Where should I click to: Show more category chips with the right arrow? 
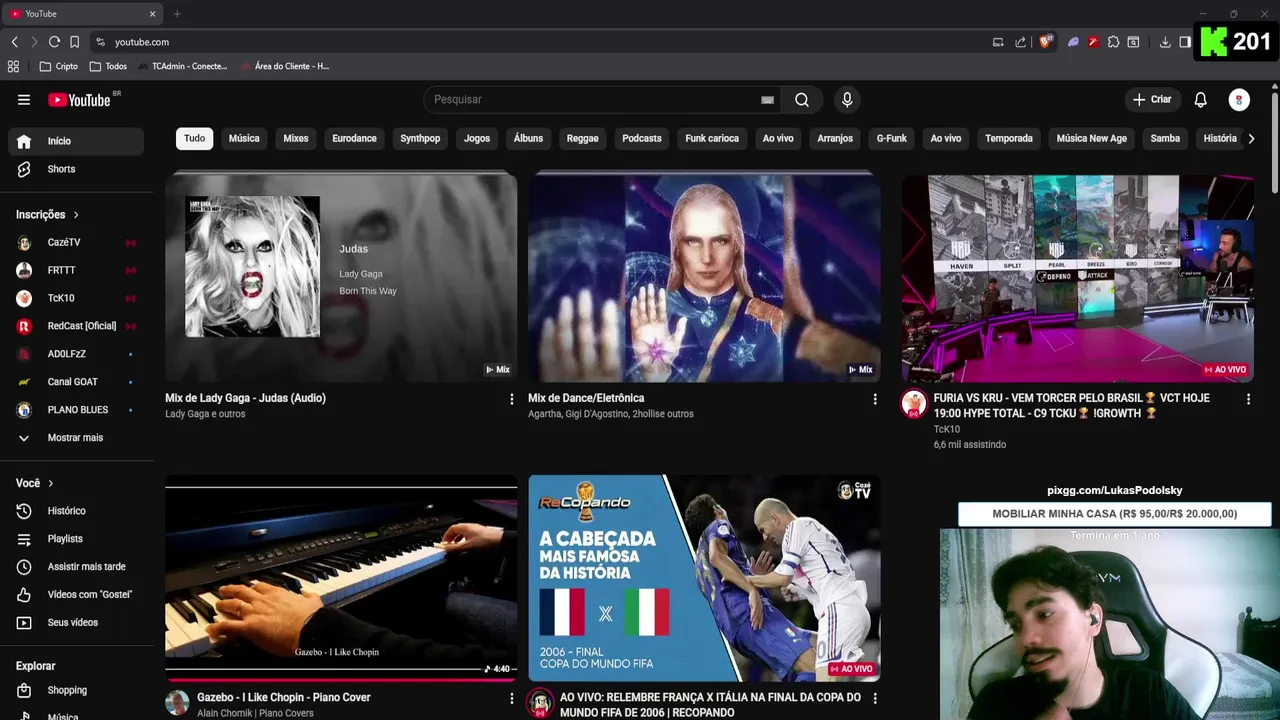pyautogui.click(x=1251, y=139)
